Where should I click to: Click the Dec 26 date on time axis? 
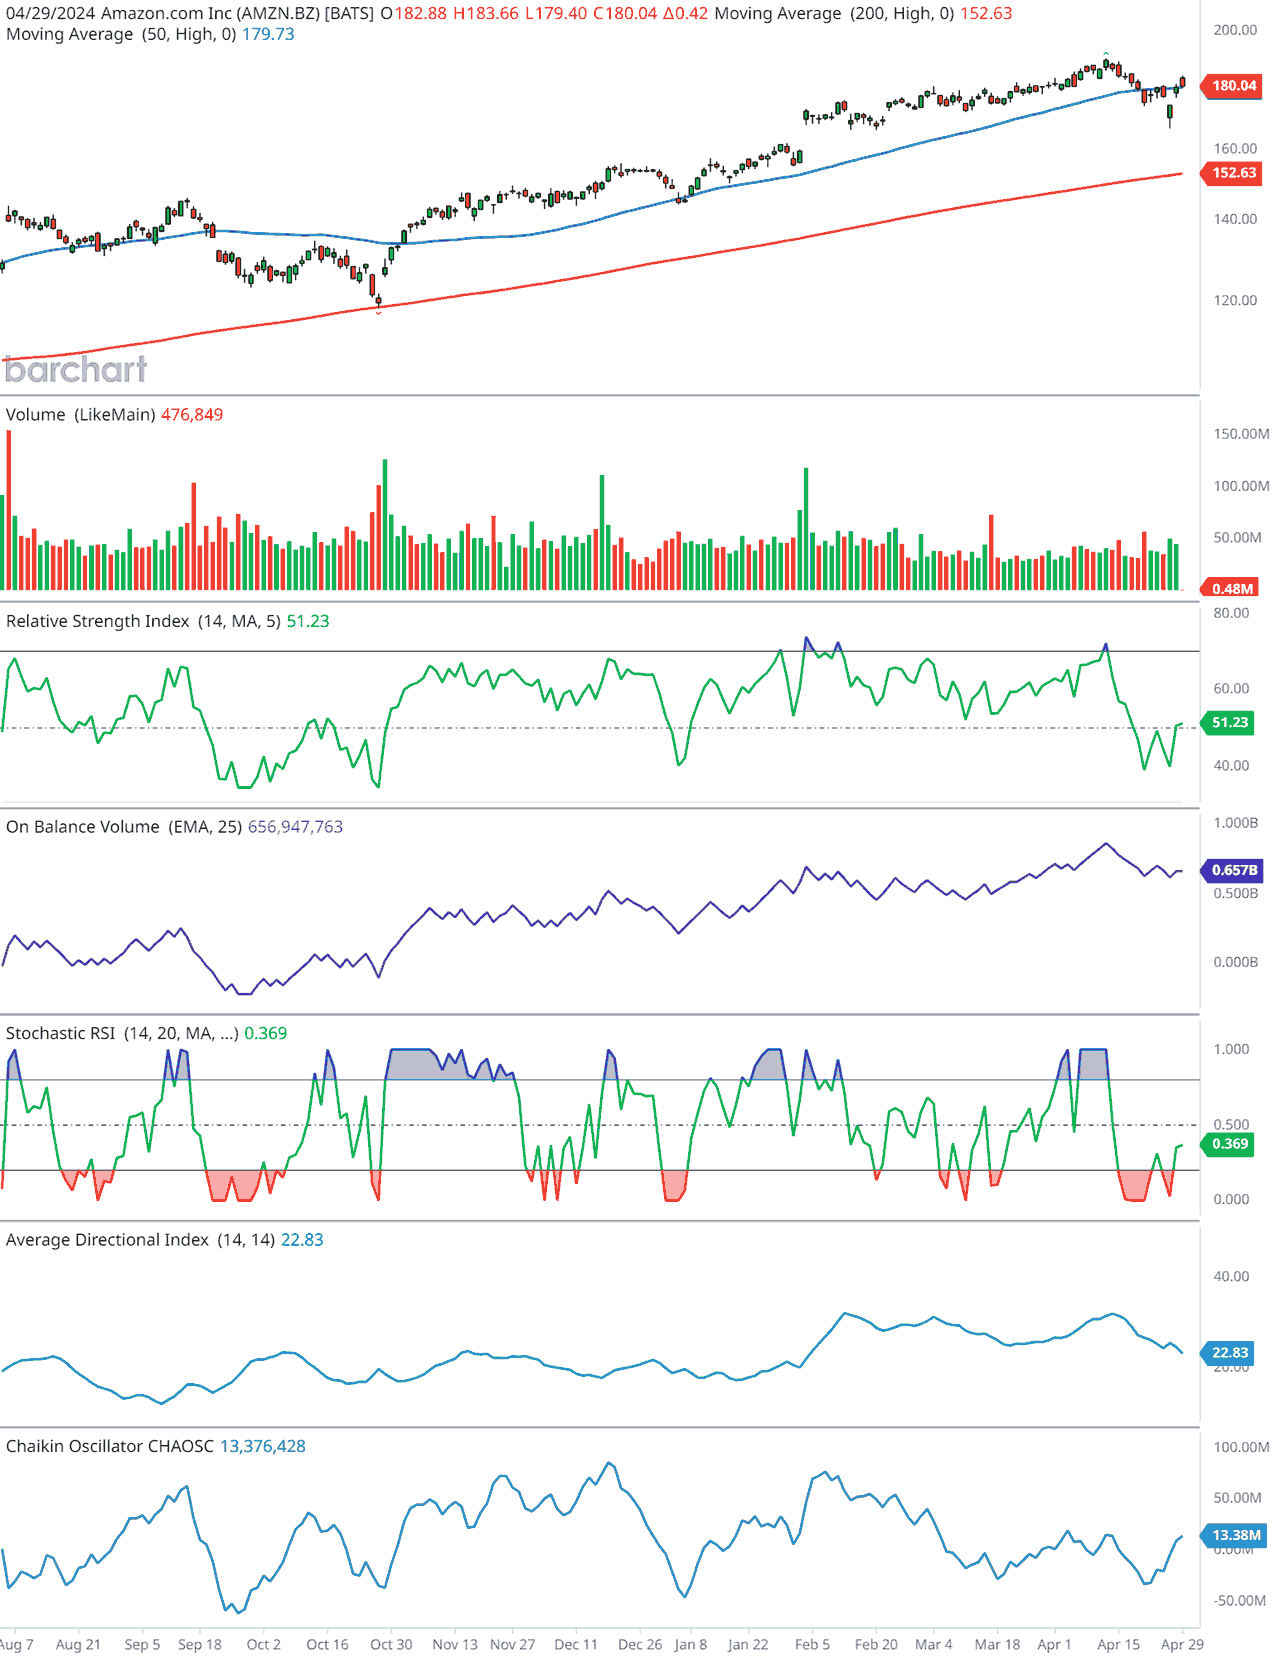point(640,1644)
